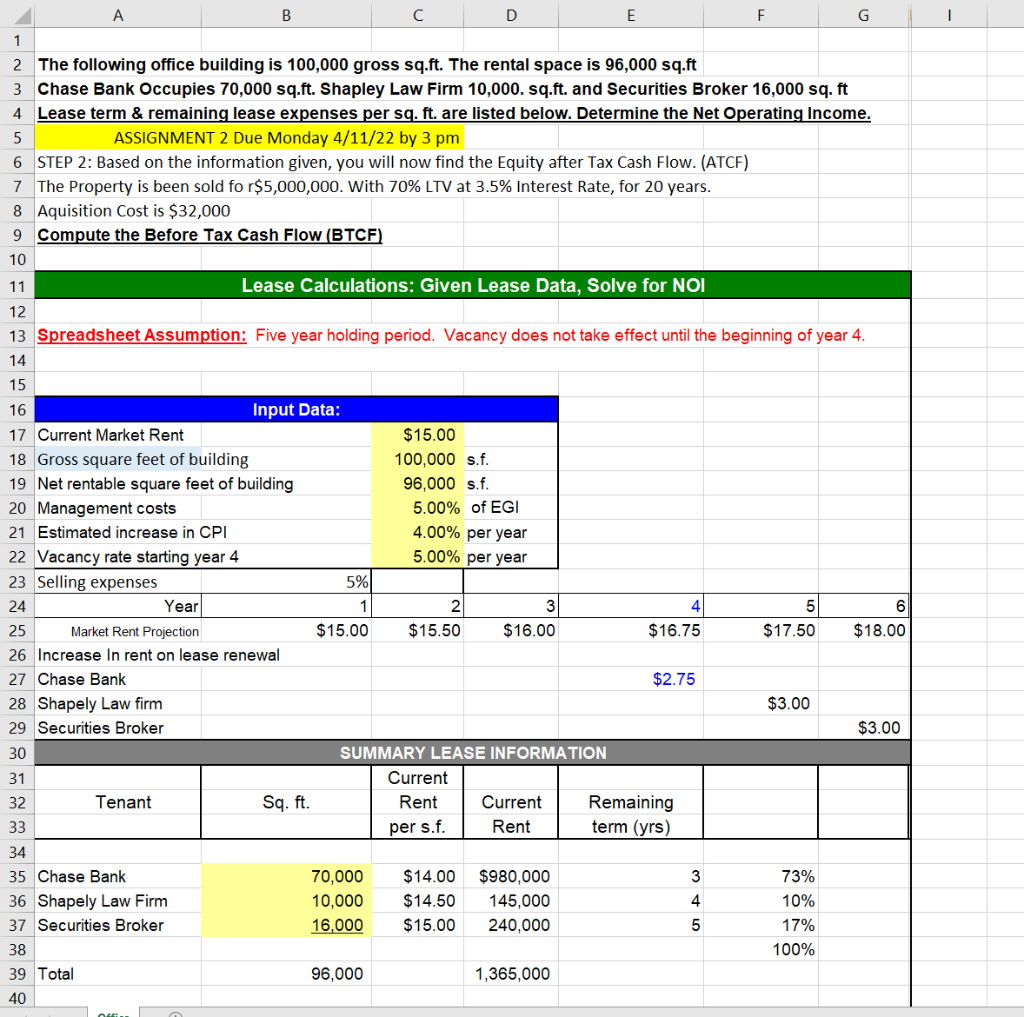Click the Total label in row 39
Image resolution: width=1024 pixels, height=1017 pixels.
tap(56, 974)
